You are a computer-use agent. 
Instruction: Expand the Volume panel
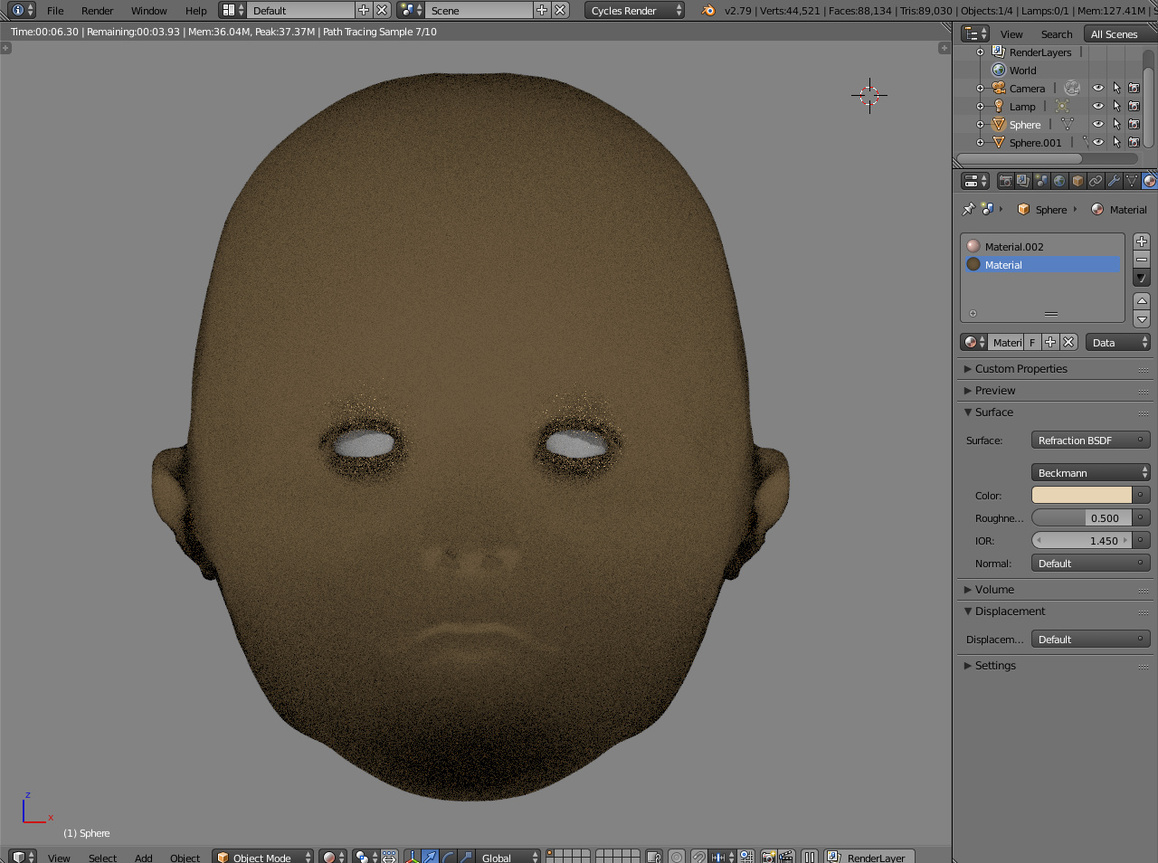[994, 589]
